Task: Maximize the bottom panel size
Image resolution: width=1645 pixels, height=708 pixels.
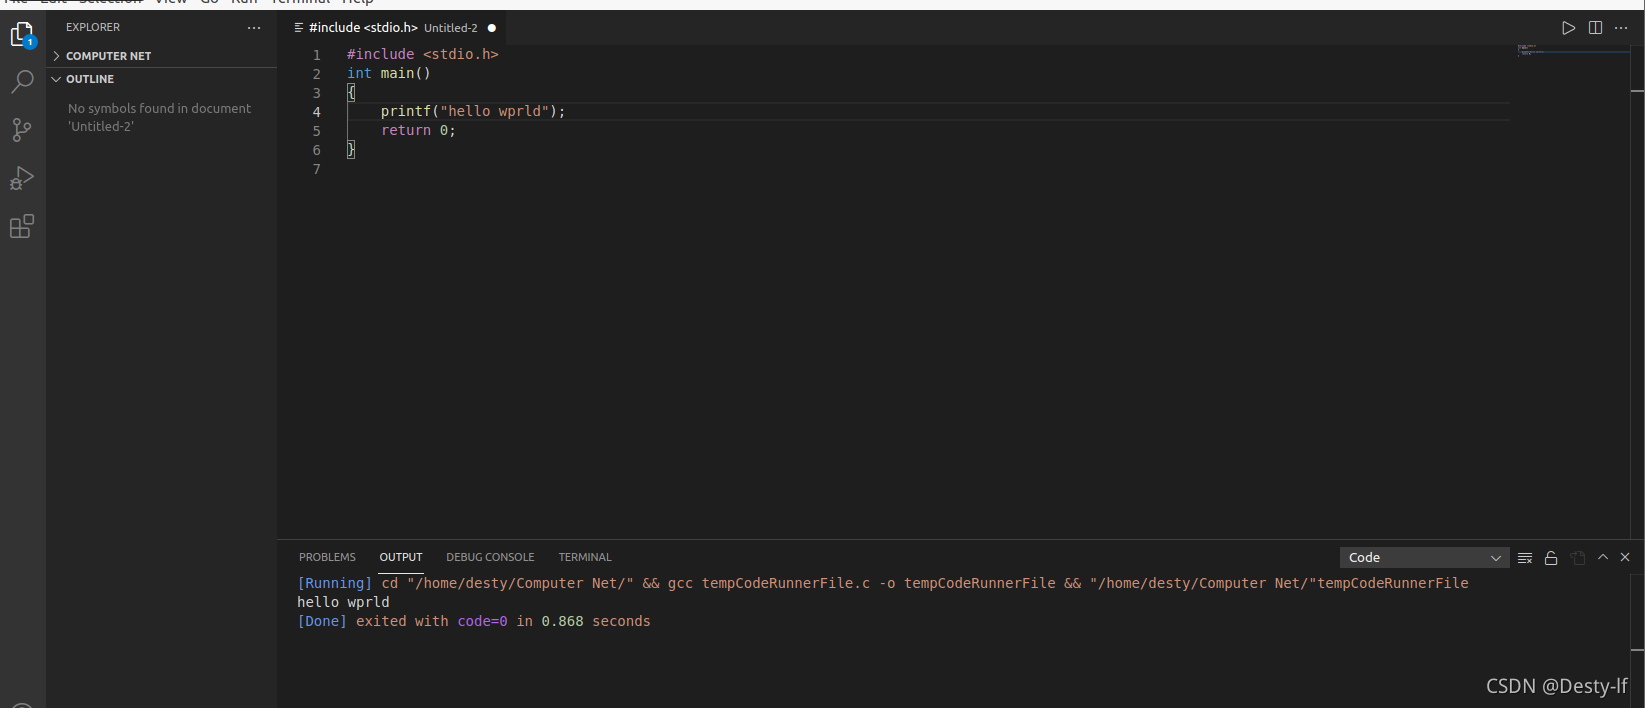Action: pyautogui.click(x=1603, y=557)
